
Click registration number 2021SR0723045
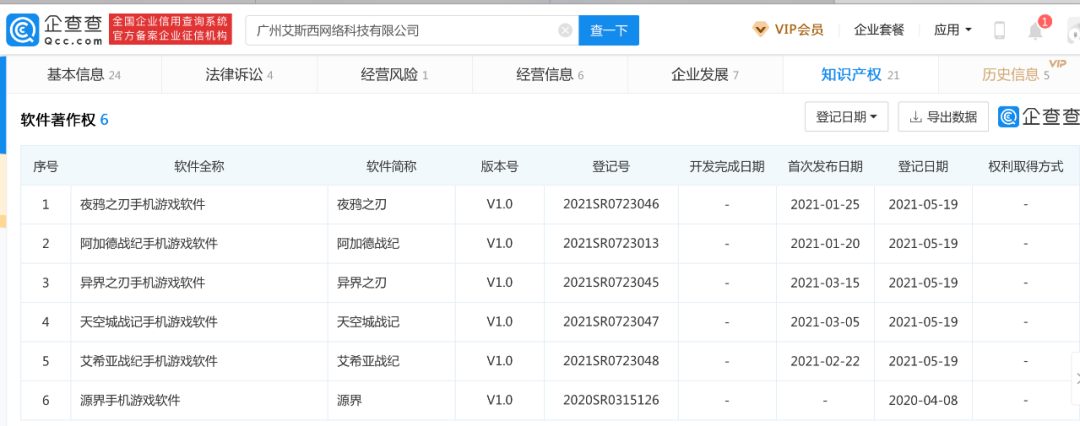pyautogui.click(x=611, y=283)
